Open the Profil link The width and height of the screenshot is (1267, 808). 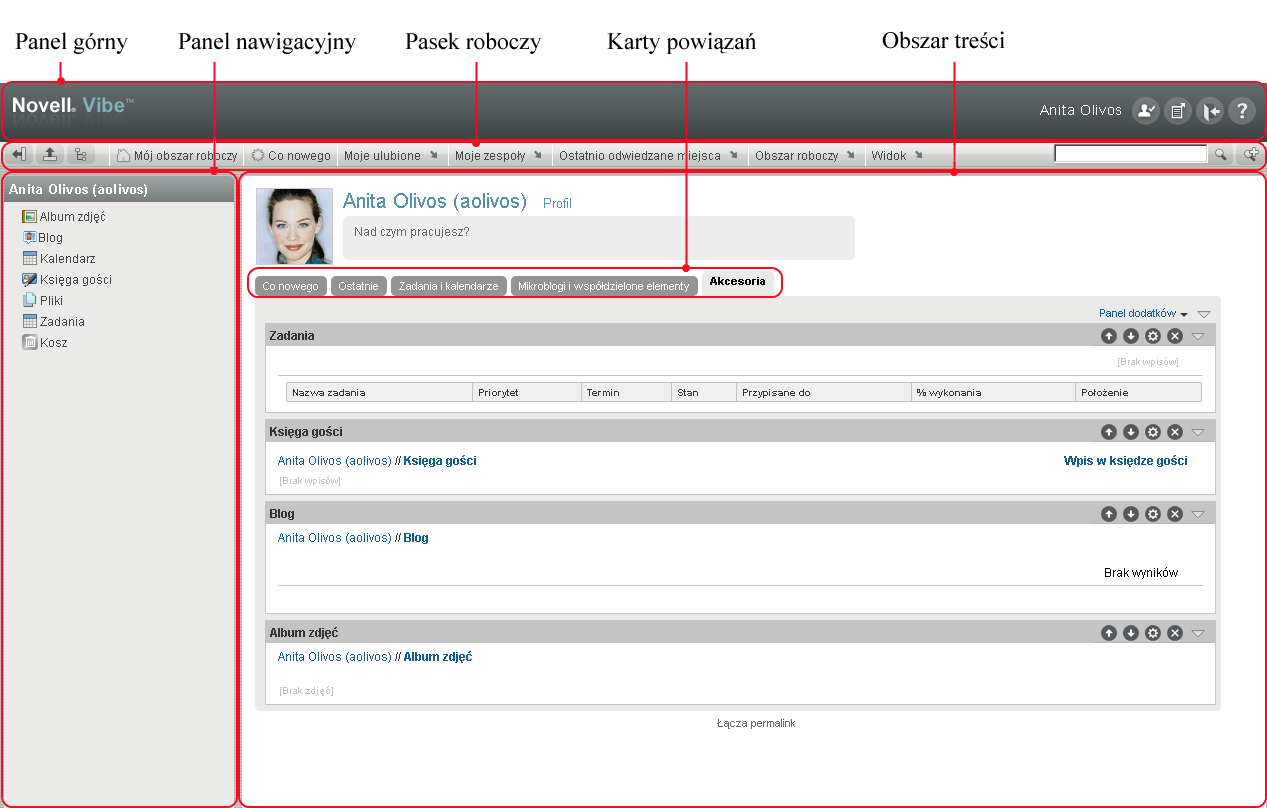[x=557, y=203]
